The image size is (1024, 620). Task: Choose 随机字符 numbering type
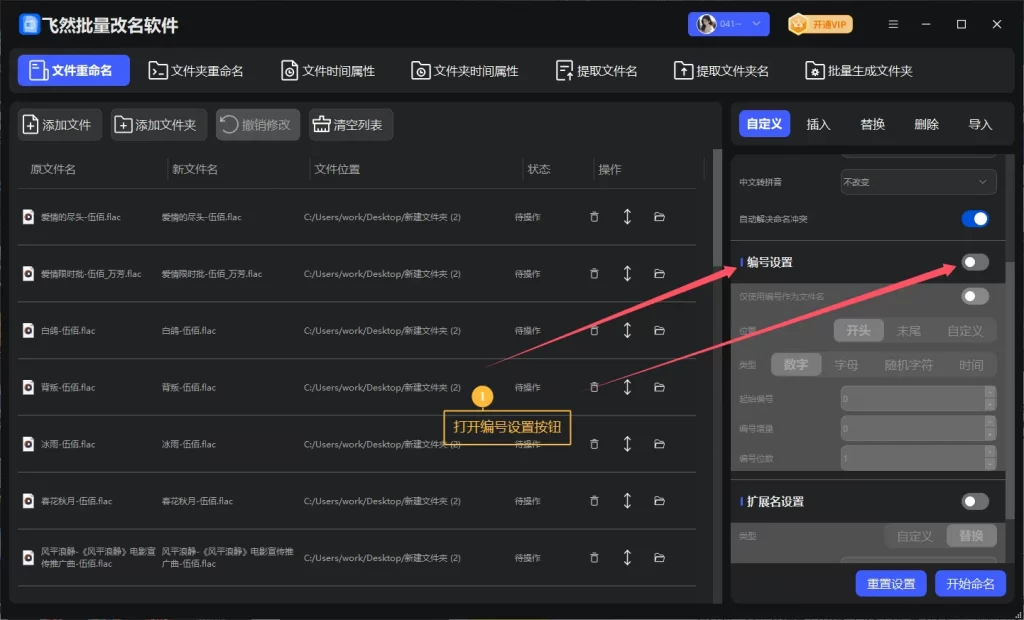pos(909,365)
